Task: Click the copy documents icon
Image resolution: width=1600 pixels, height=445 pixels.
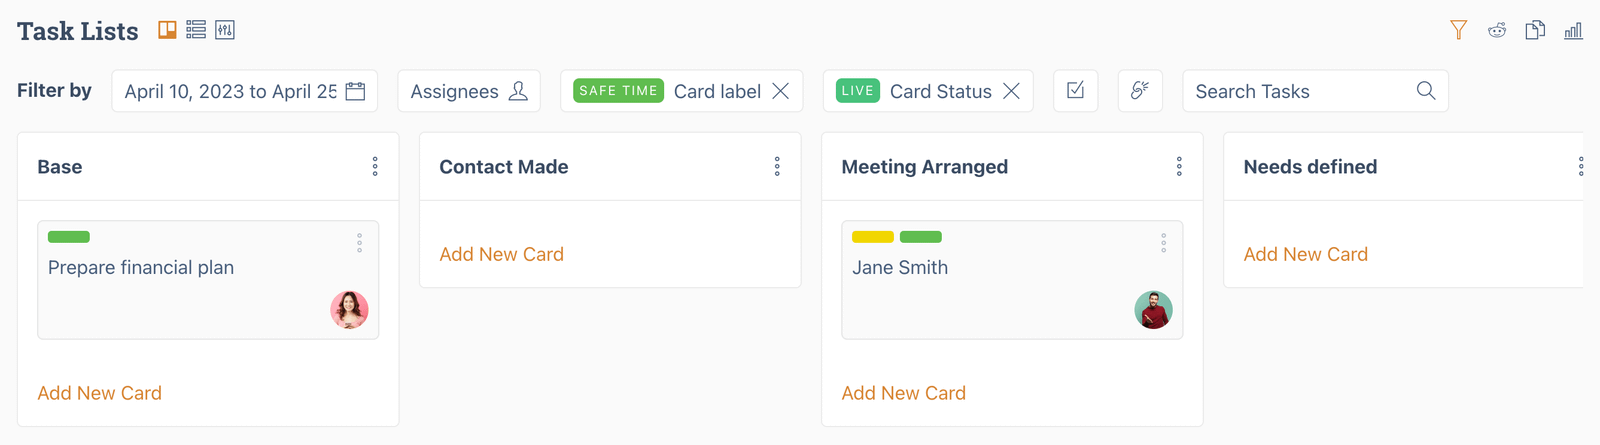Action: [x=1535, y=30]
